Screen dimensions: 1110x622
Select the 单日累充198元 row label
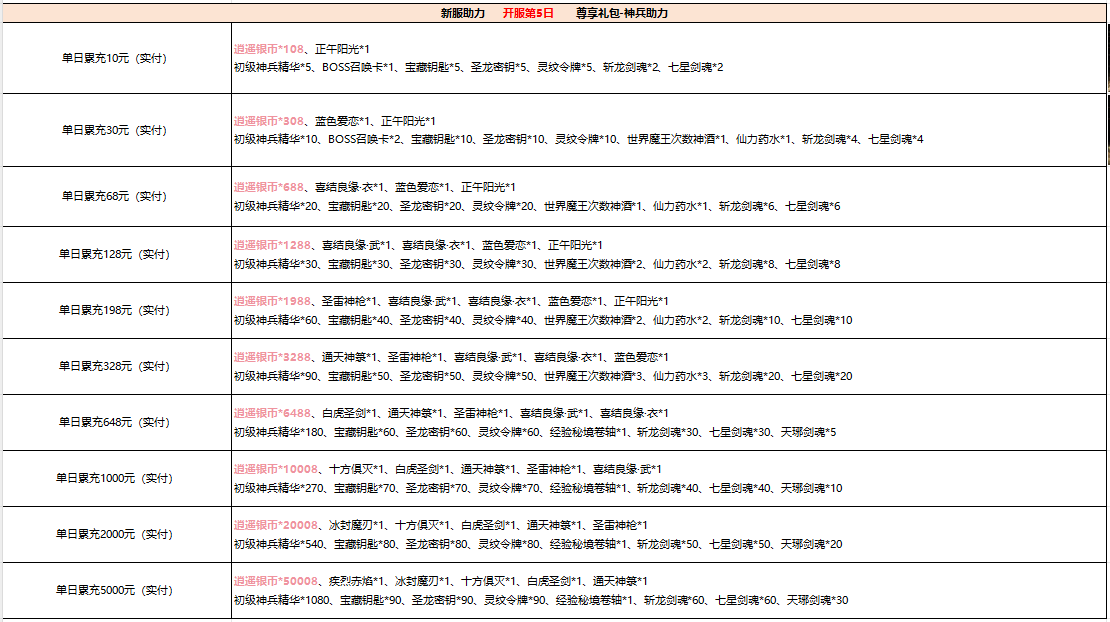(114, 310)
